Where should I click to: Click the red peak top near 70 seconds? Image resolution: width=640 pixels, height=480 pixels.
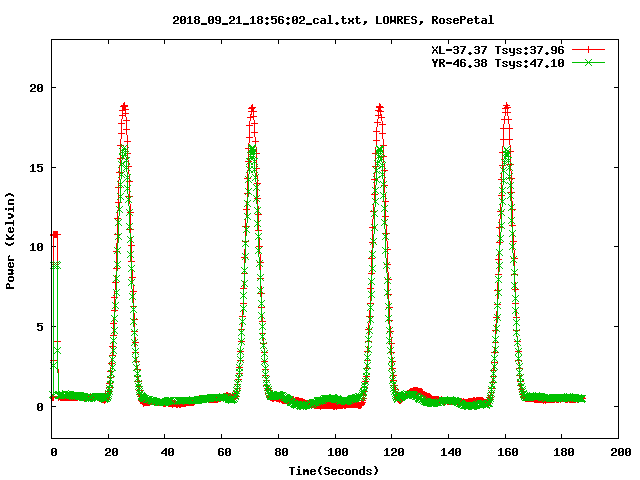pos(252,109)
